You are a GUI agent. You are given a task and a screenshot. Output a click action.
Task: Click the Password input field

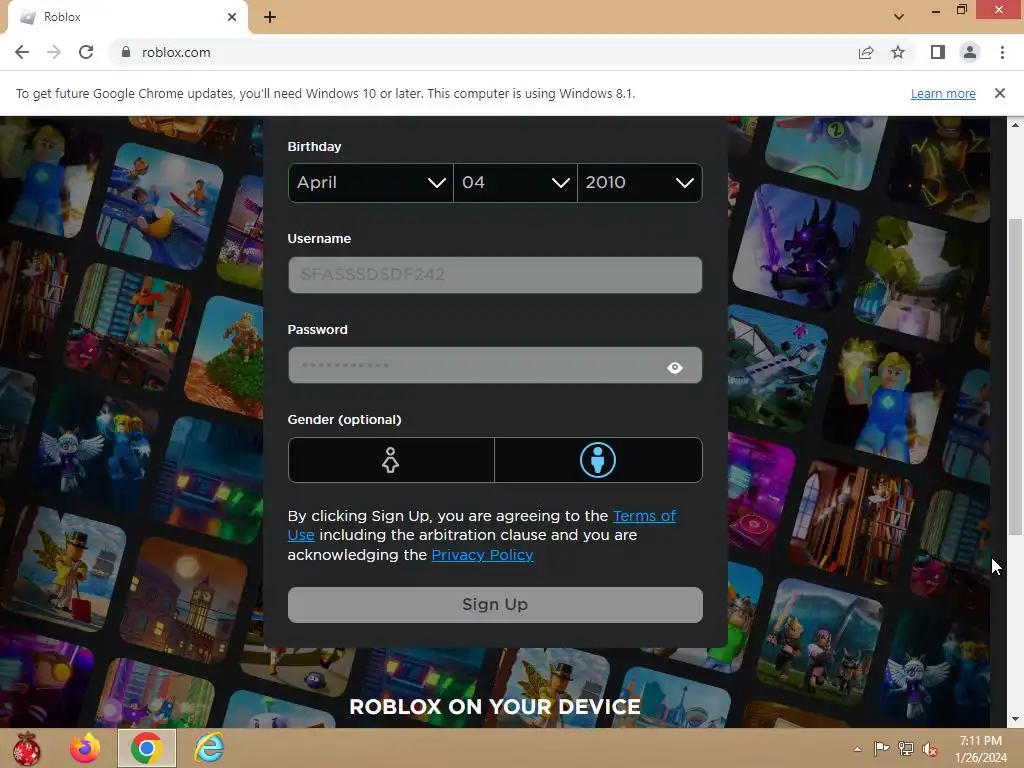tap(495, 365)
